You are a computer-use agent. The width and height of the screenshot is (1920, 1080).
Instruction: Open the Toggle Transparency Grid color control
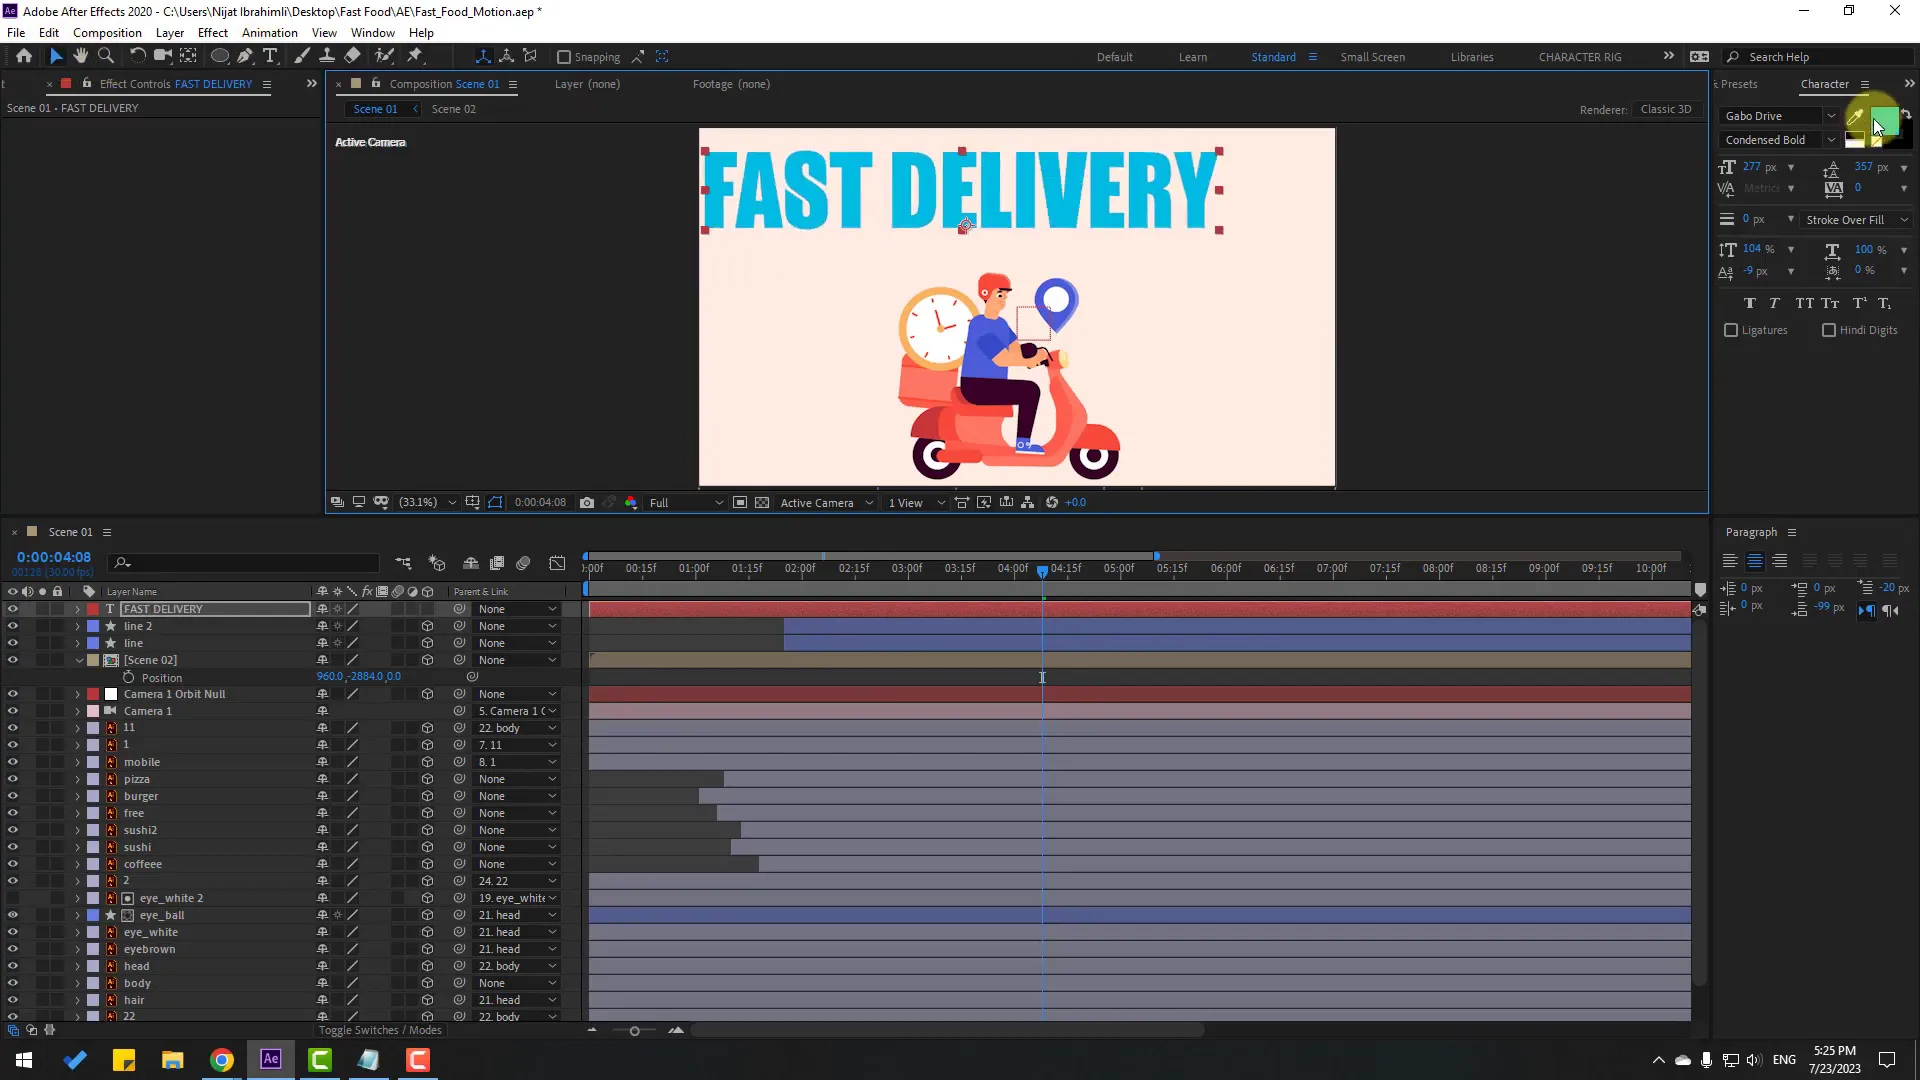tap(762, 502)
